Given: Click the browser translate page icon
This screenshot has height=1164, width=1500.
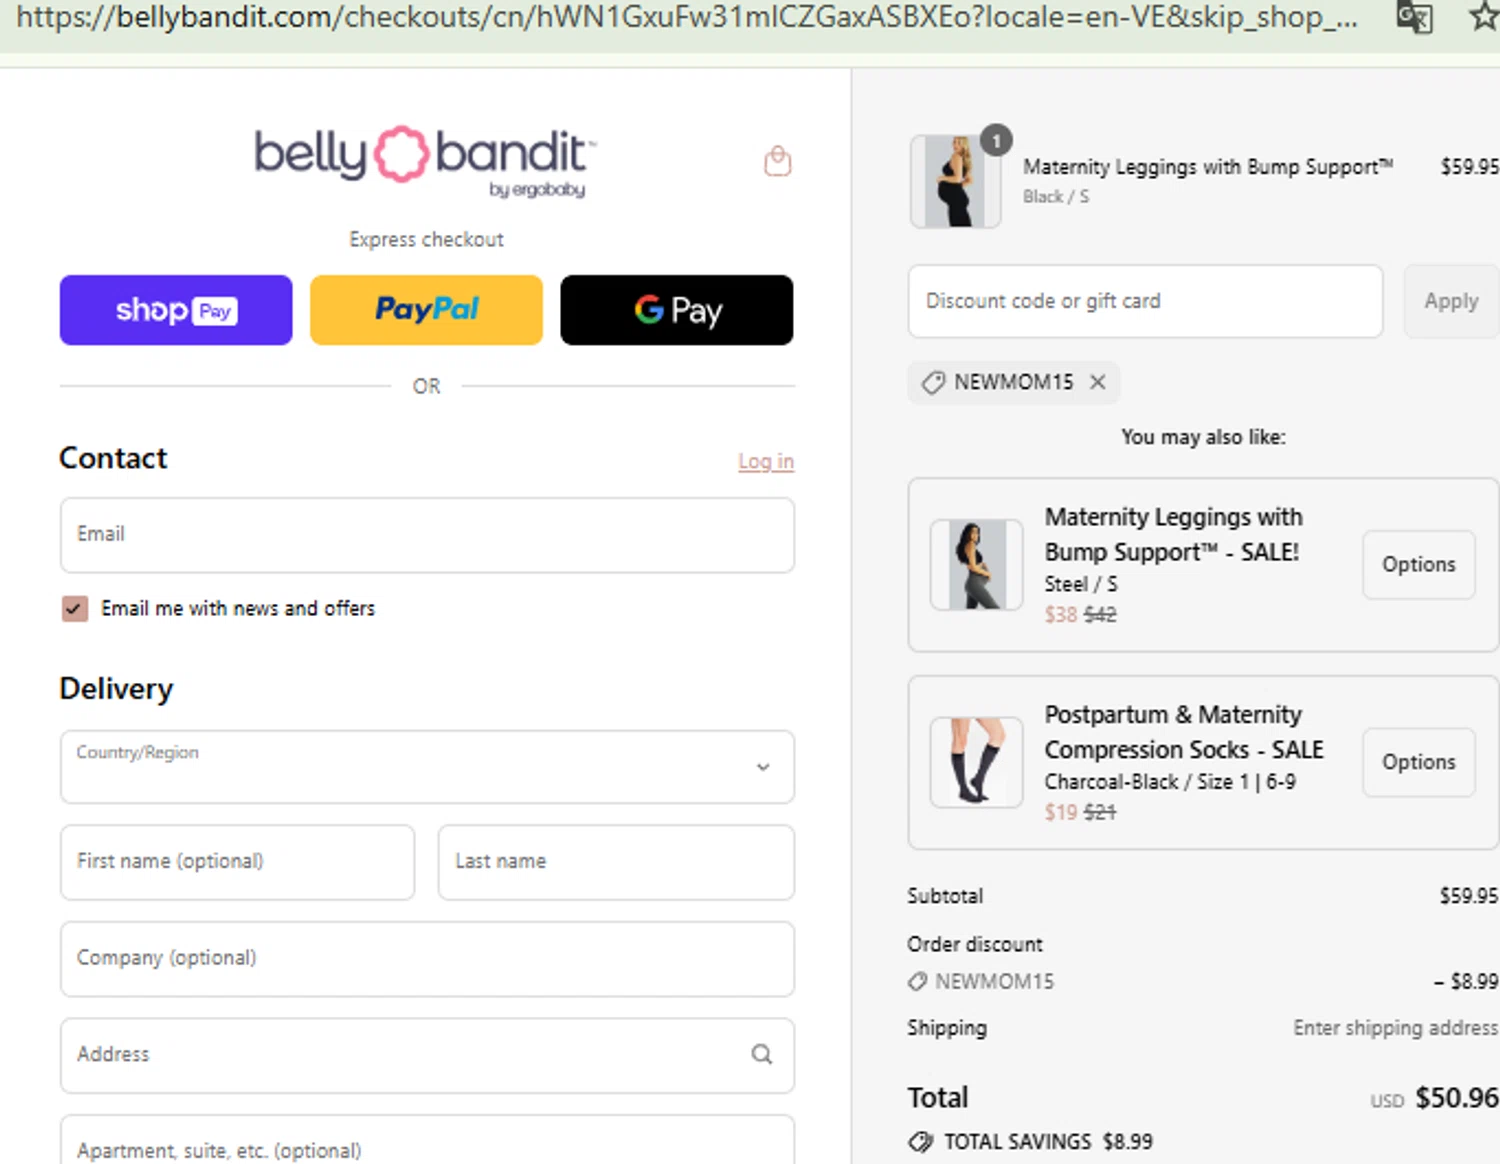Looking at the screenshot, I should coord(1414,17).
